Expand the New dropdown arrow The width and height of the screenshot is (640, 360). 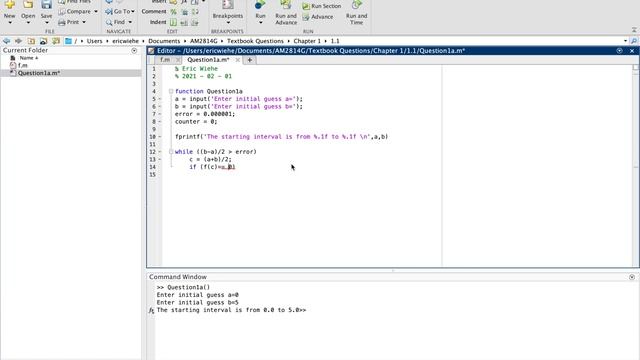pyautogui.click(x=10, y=22)
